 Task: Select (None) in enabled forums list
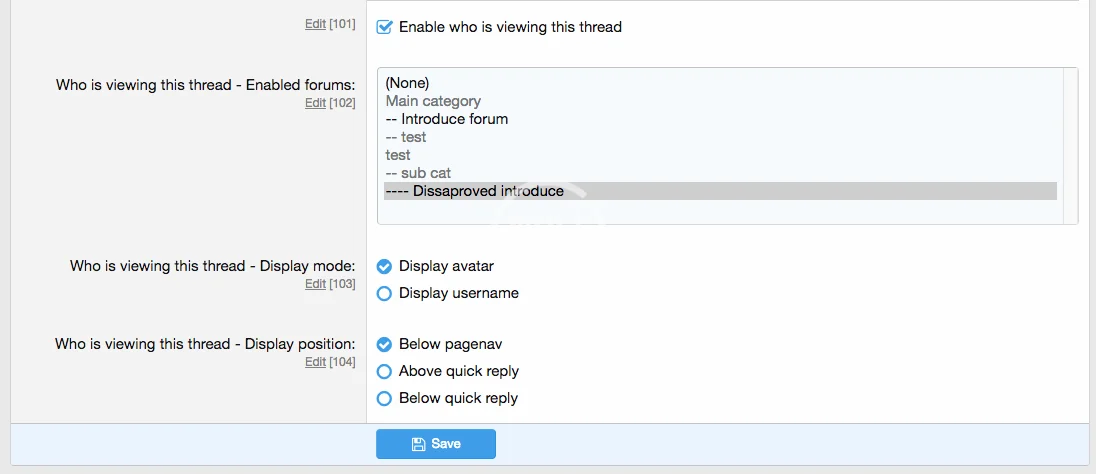(407, 83)
